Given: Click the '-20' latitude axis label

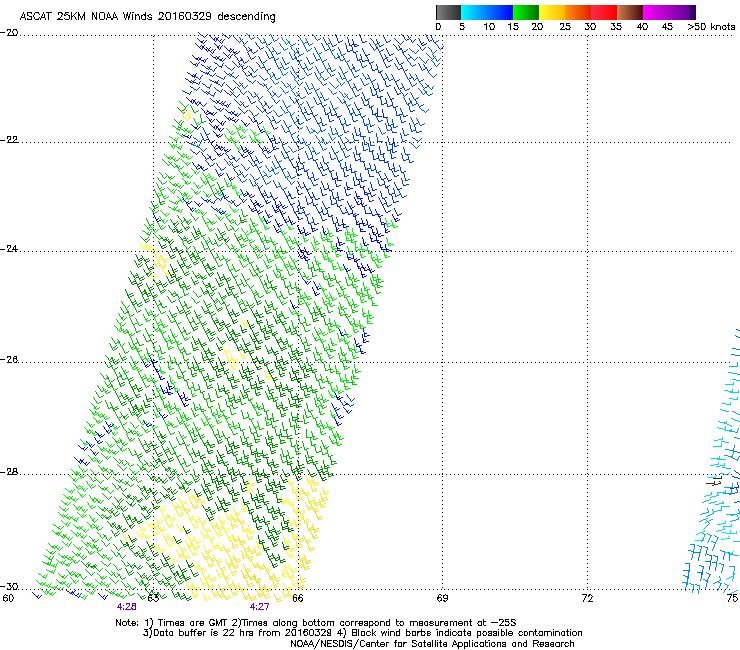Looking at the screenshot, I should [x=9, y=33].
